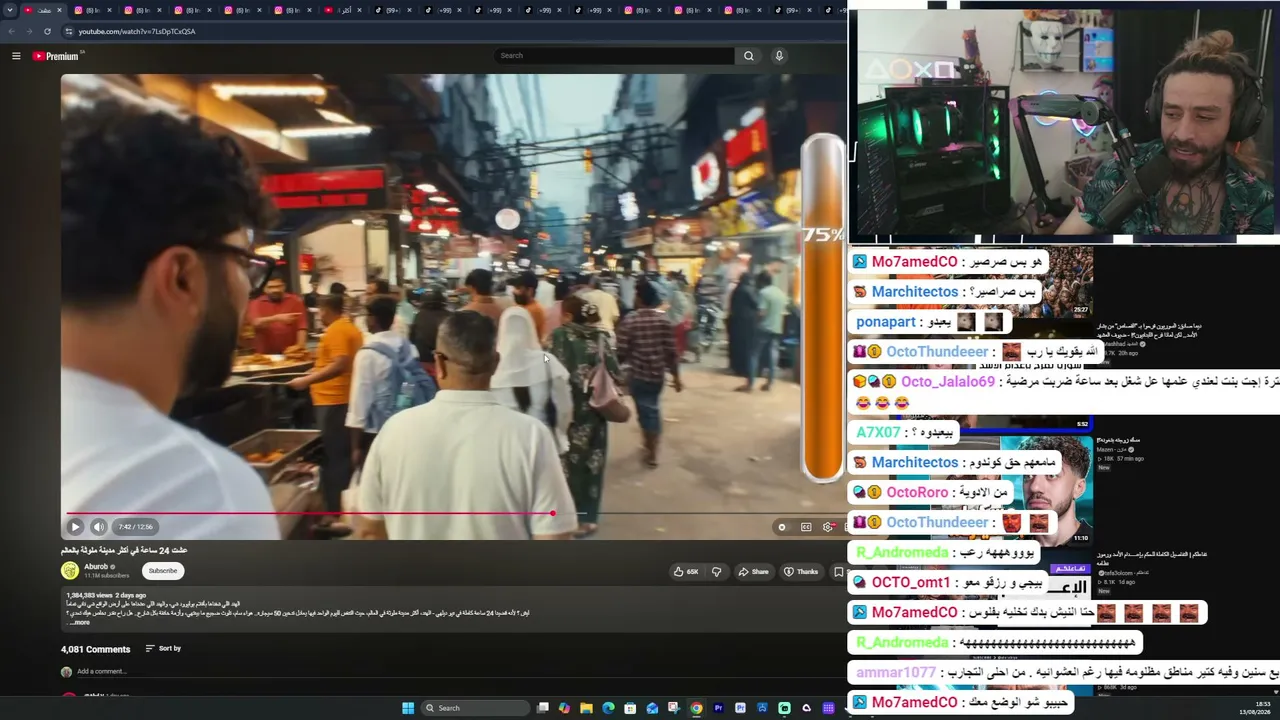Send Thanks to the creator
The image size is (1280, 720).
801,572
